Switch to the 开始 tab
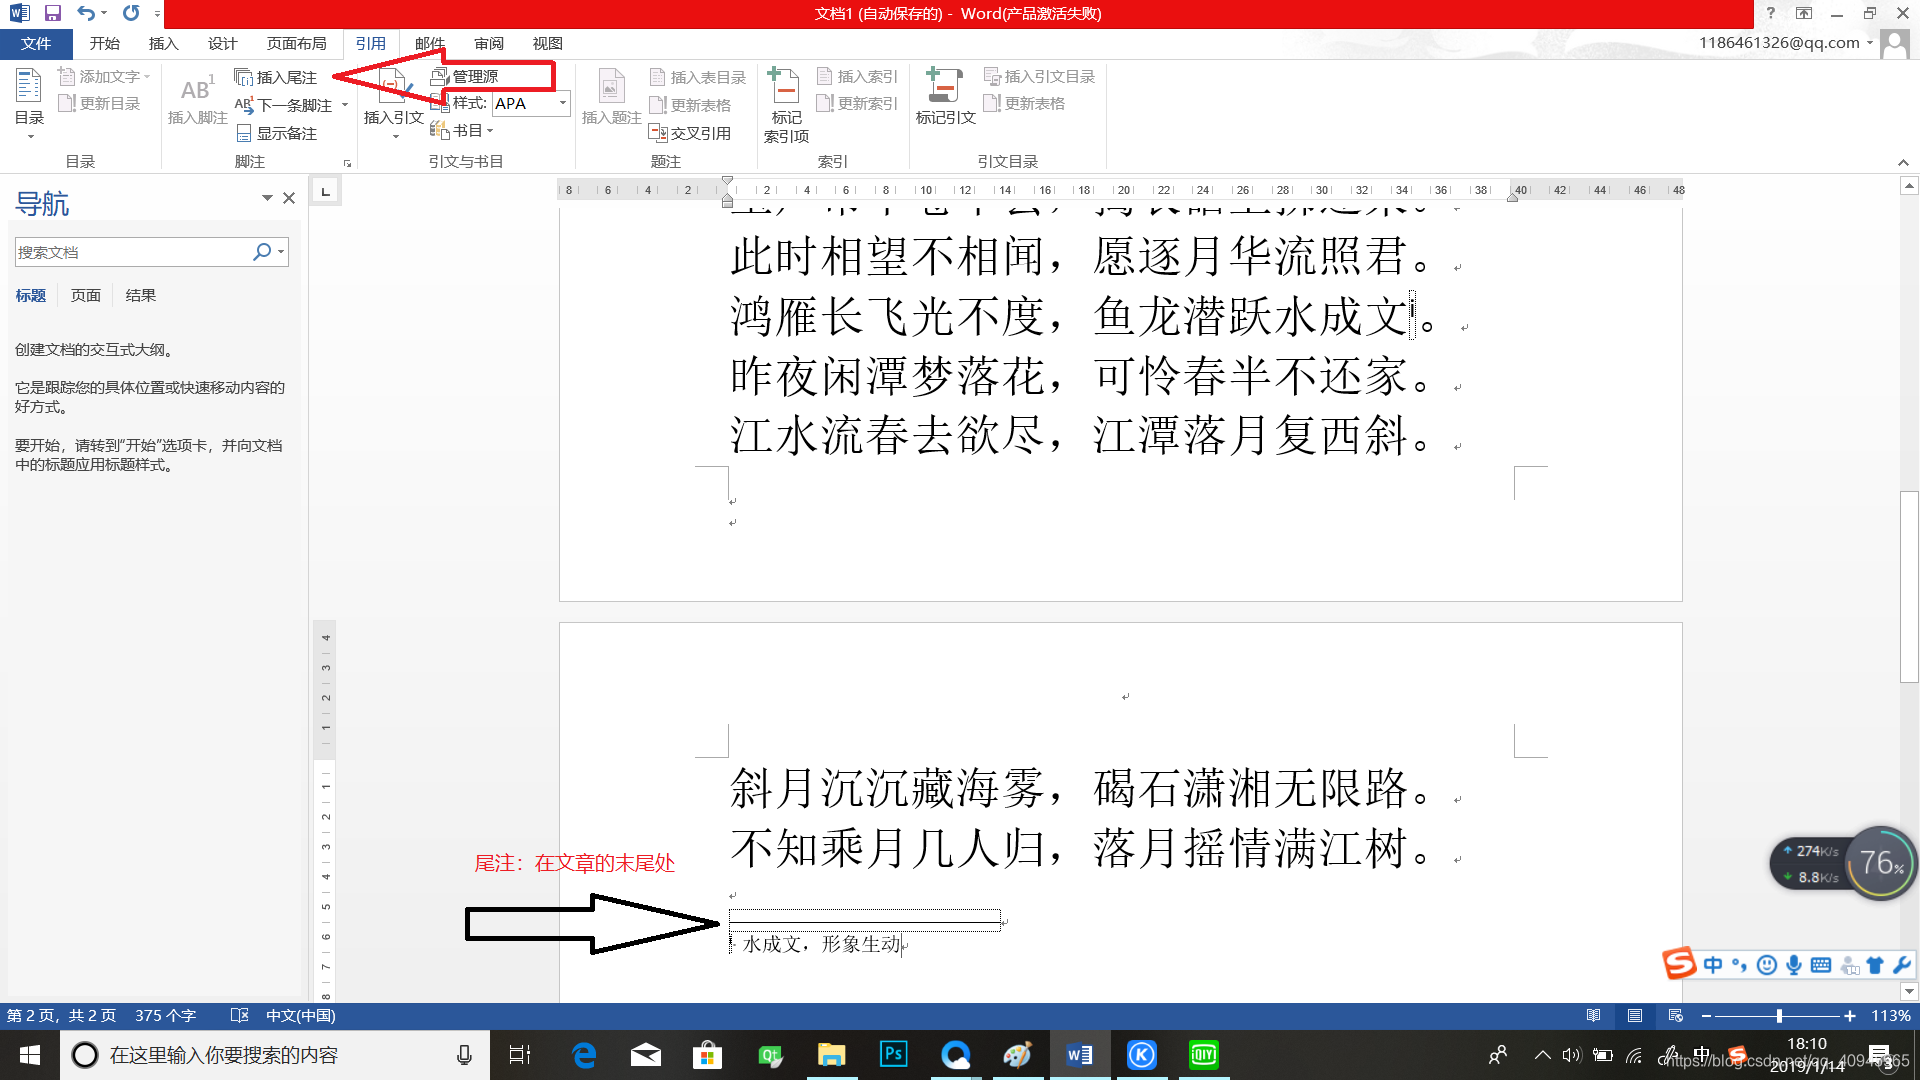 click(x=104, y=43)
